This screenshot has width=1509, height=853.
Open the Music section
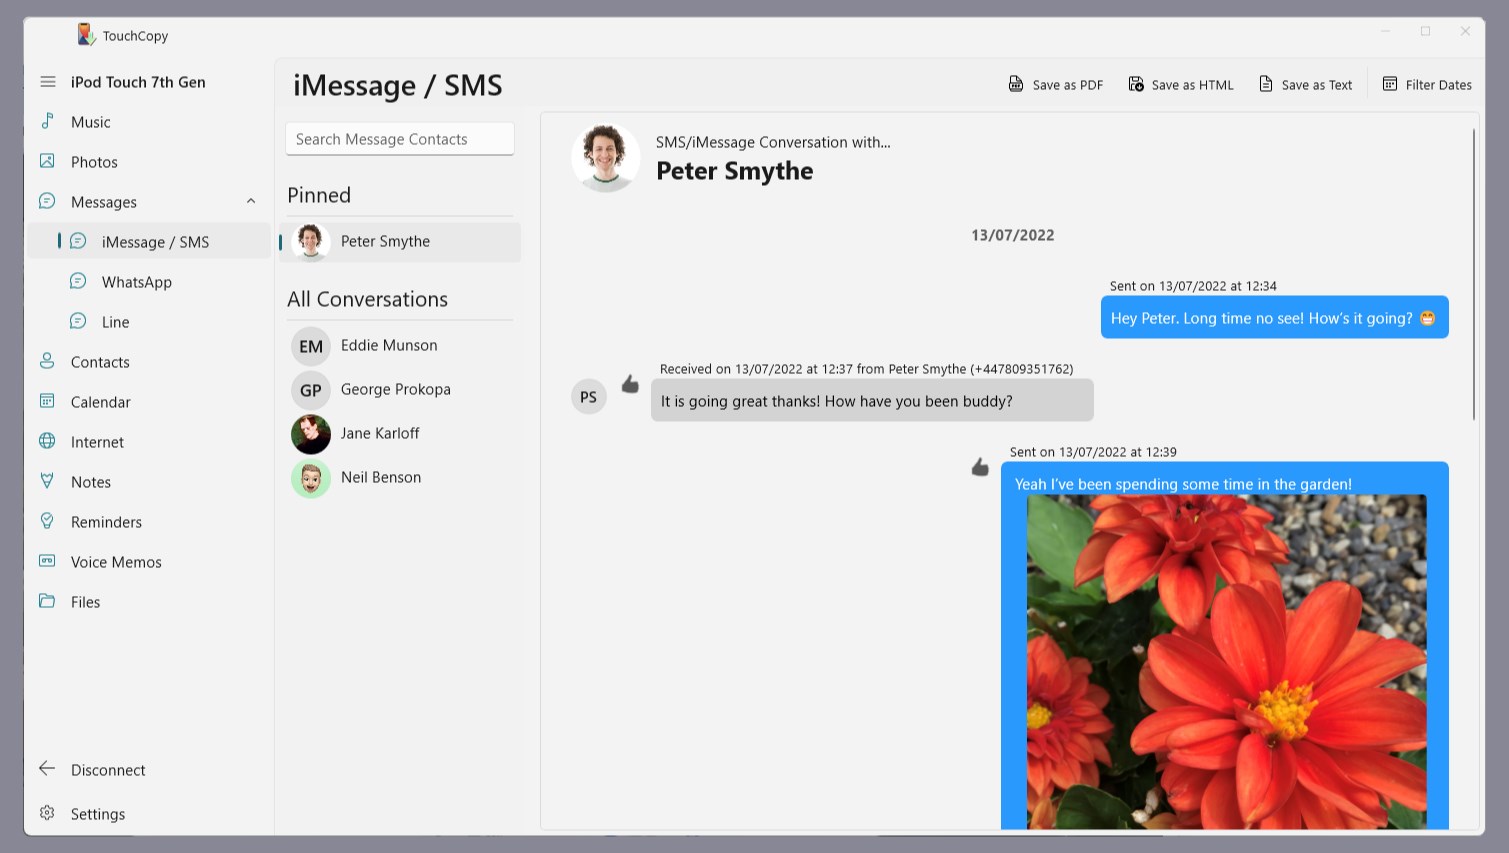[148, 122]
